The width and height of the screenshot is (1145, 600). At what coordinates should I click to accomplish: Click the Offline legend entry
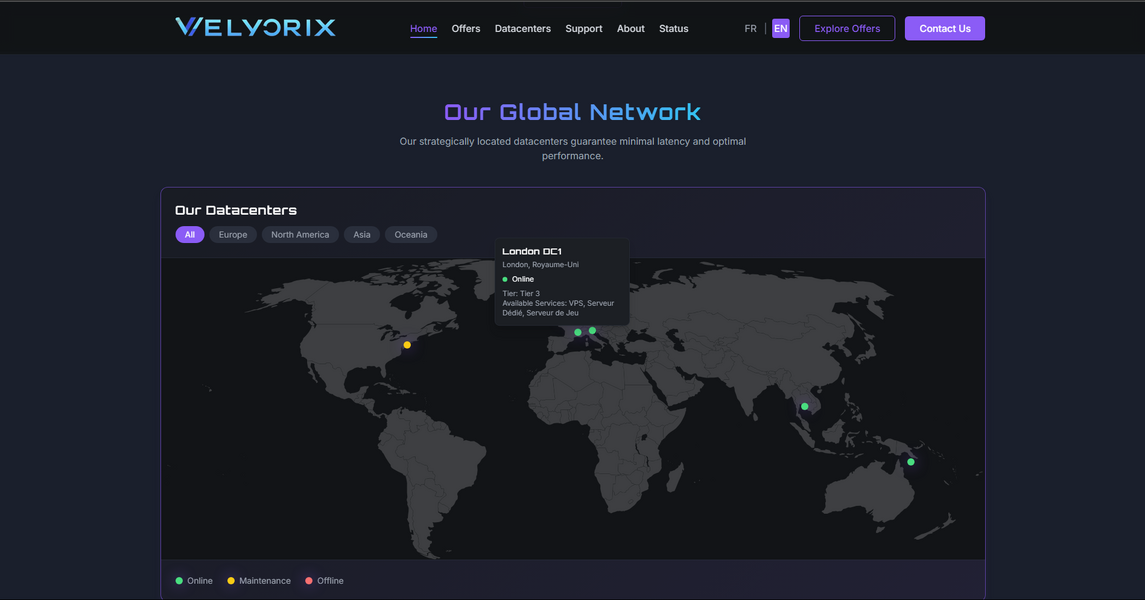point(324,581)
